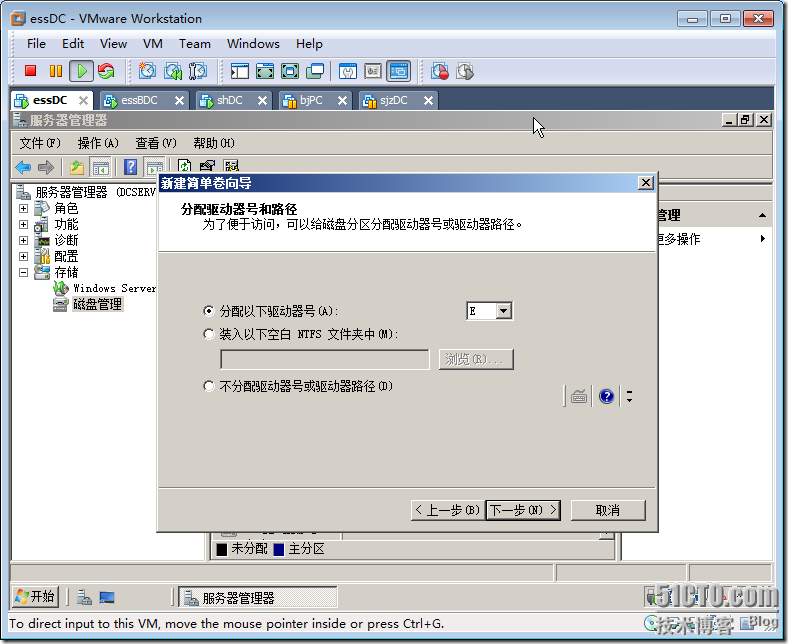Image resolution: width=788 pixels, height=644 pixels.
Task: Click the appliance view toolbar icon
Action: point(373,71)
